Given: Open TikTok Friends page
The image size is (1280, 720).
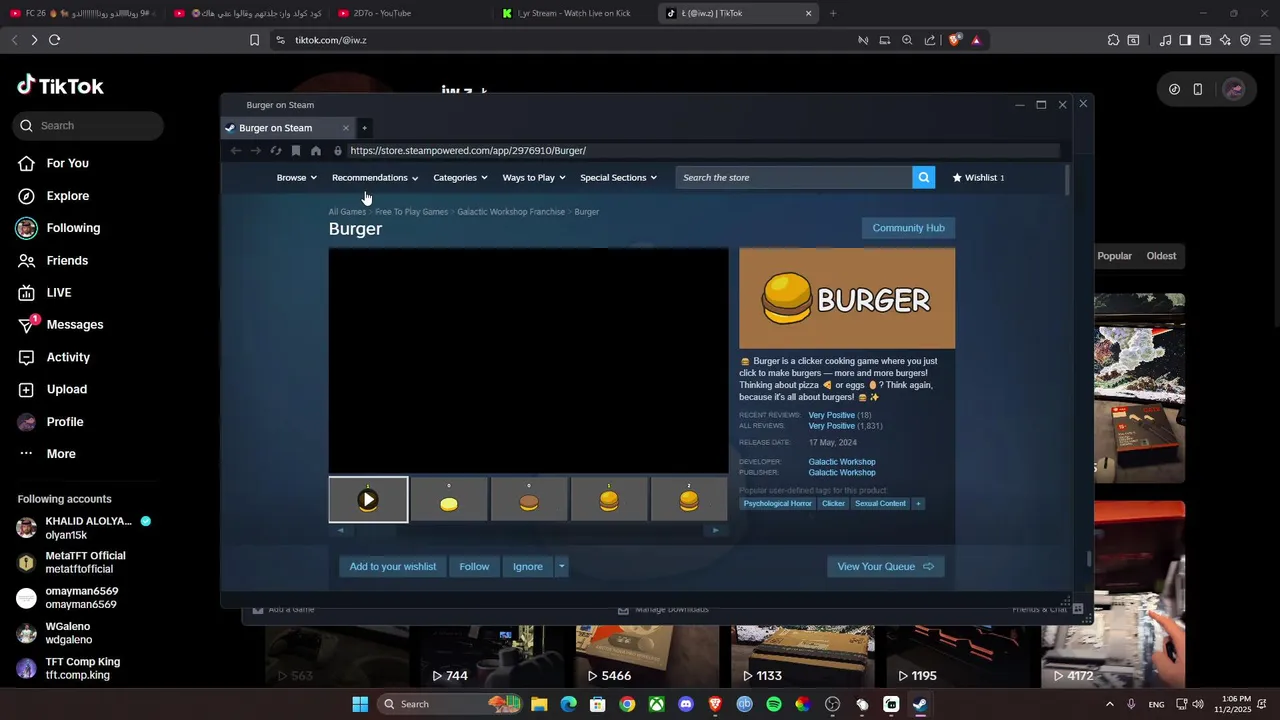Looking at the screenshot, I should pyautogui.click(x=54, y=261).
